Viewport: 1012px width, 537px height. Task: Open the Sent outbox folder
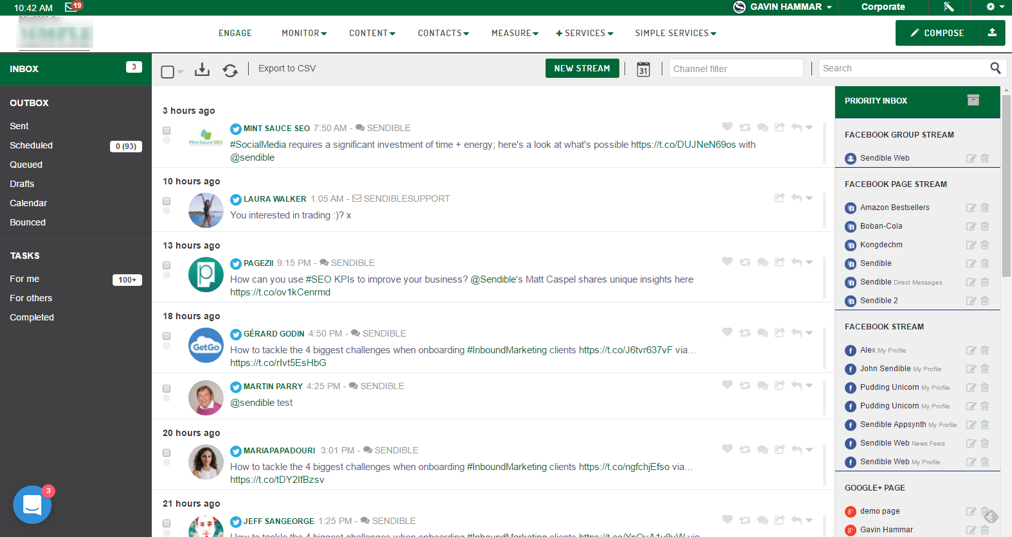[19, 126]
